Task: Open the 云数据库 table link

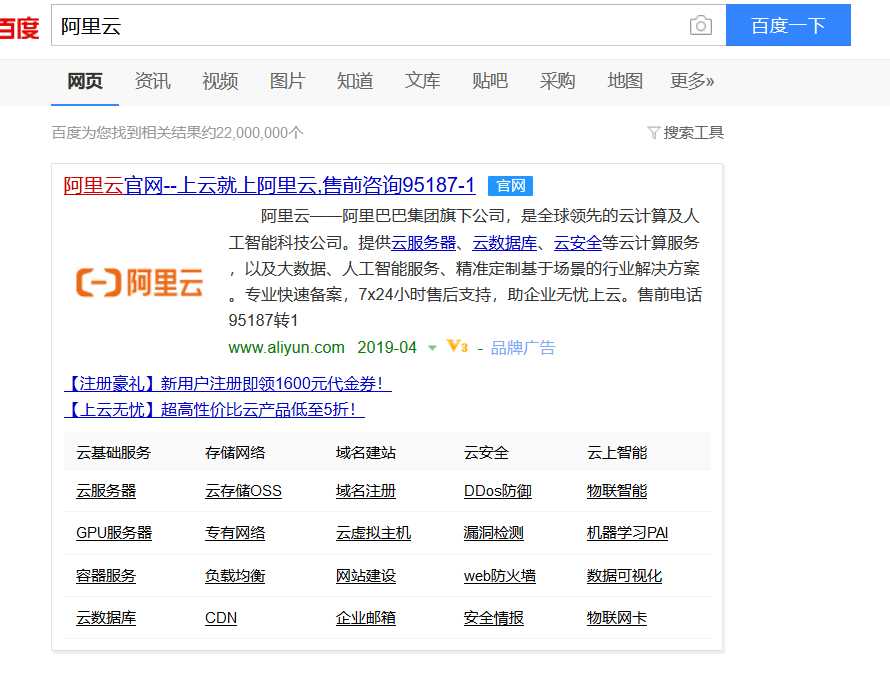Action: 106,618
